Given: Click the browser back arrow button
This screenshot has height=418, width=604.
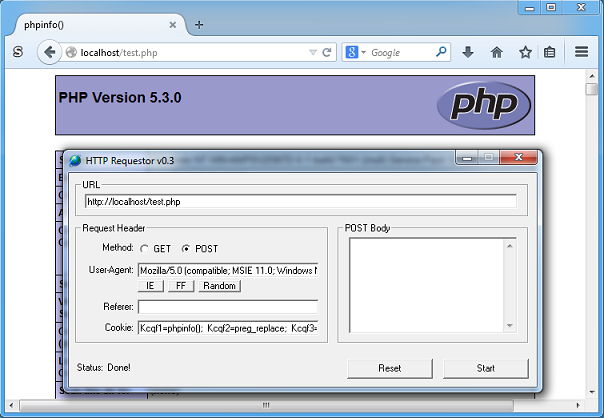Looking at the screenshot, I should tap(47, 52).
